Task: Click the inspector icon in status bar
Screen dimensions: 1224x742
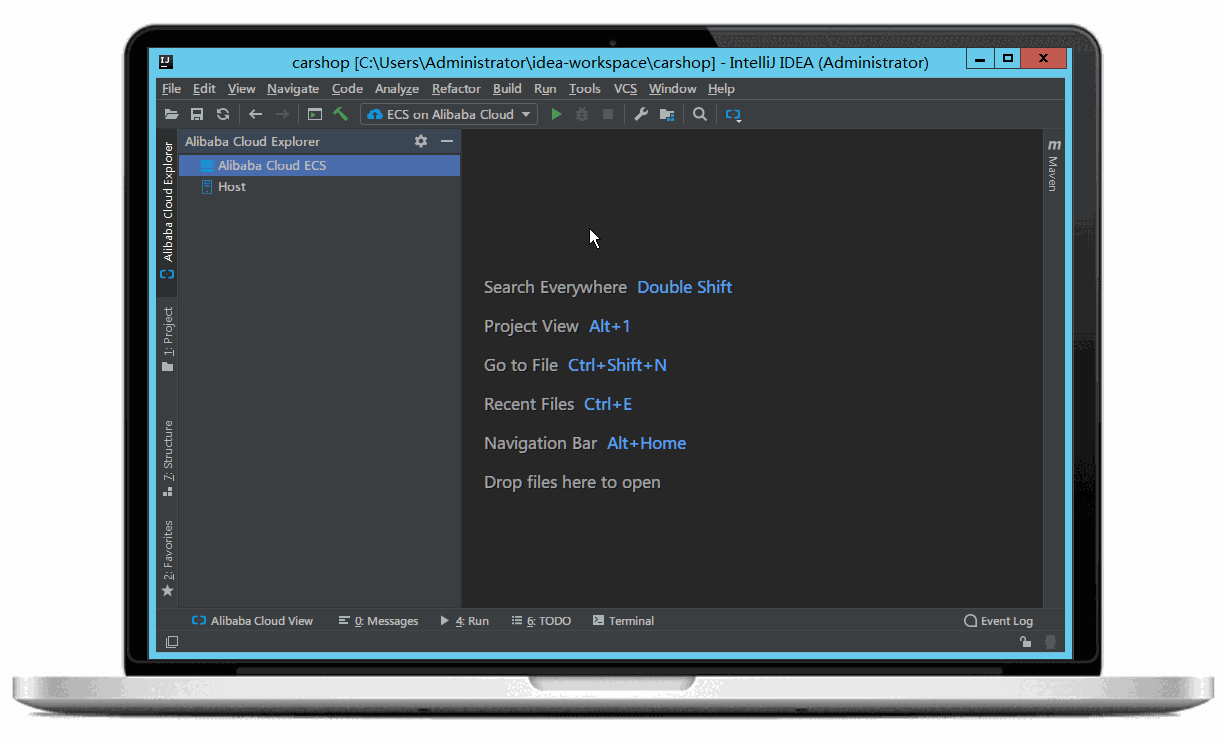Action: (1051, 642)
